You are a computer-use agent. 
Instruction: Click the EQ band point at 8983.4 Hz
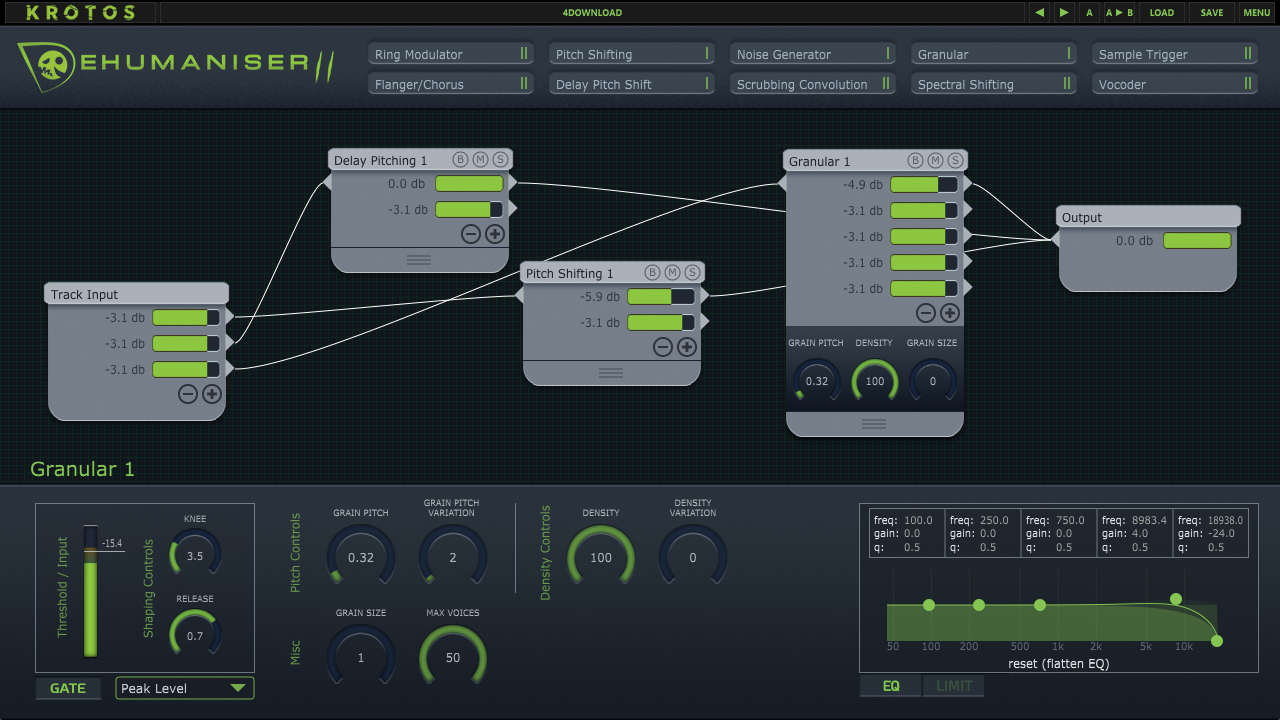(x=1176, y=599)
